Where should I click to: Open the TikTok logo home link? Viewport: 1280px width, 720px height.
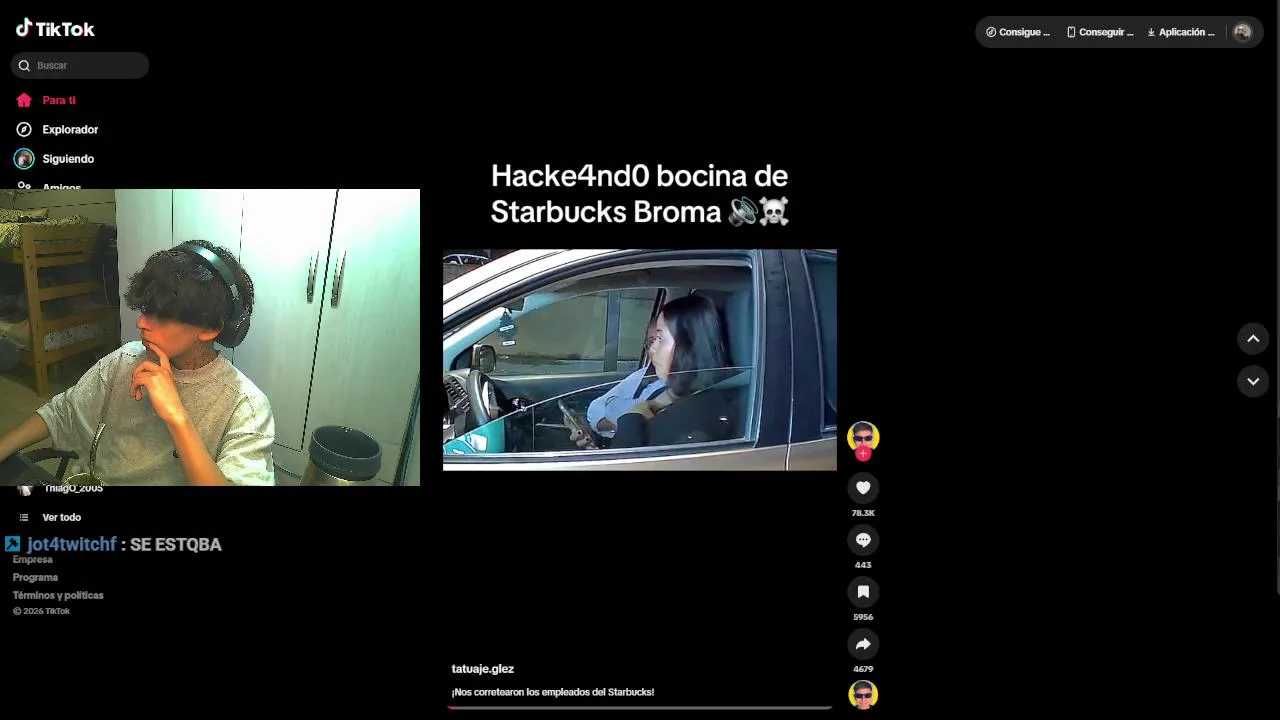55,29
